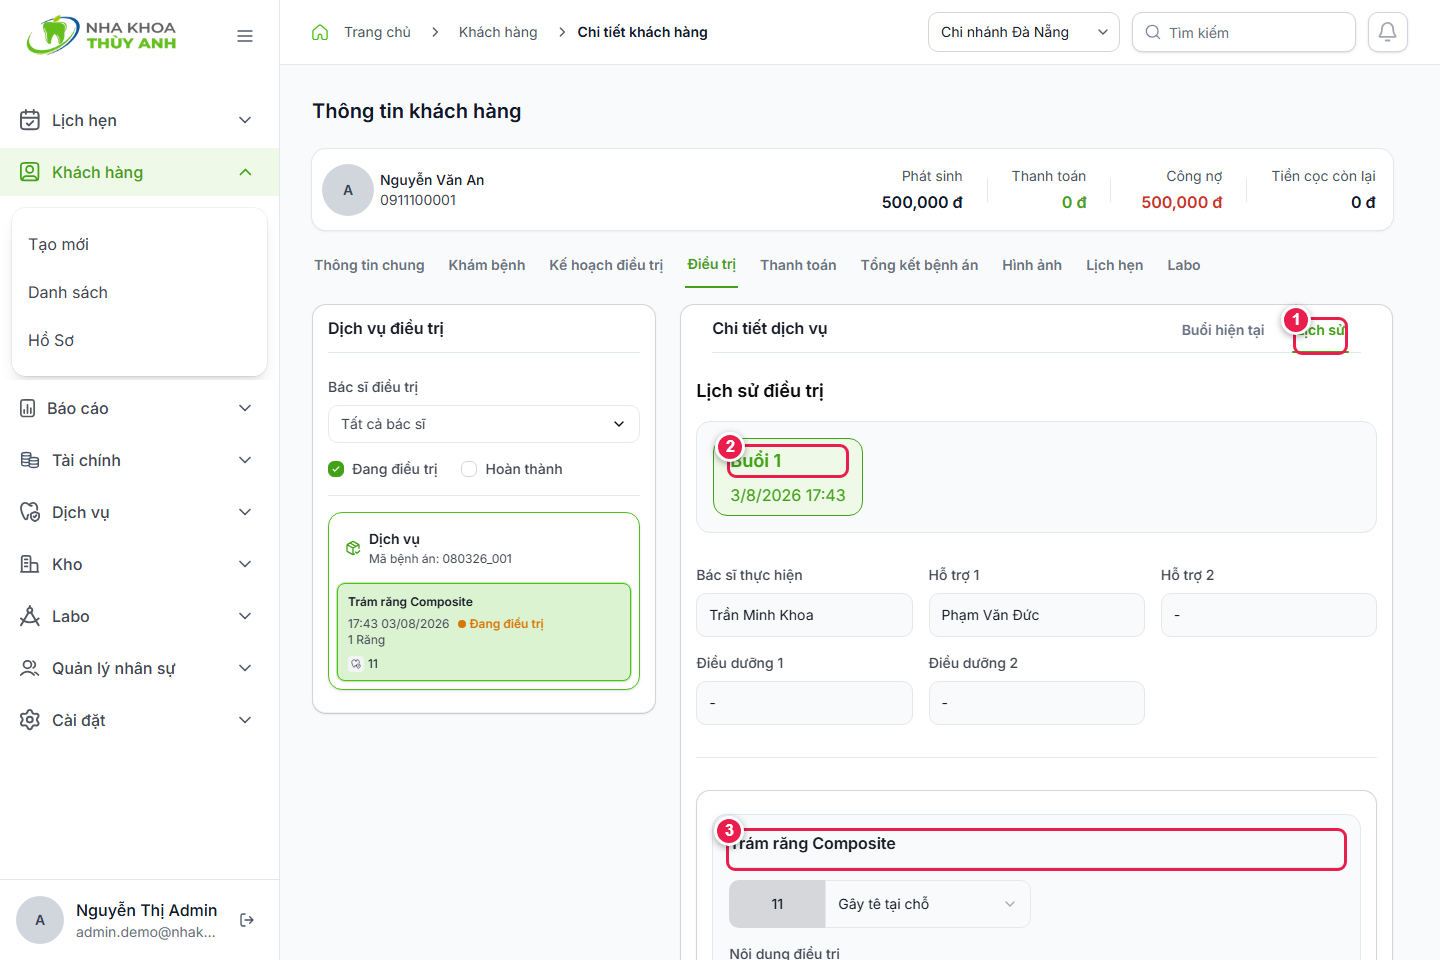Check the Hoàn thành checkbox

tap(469, 469)
